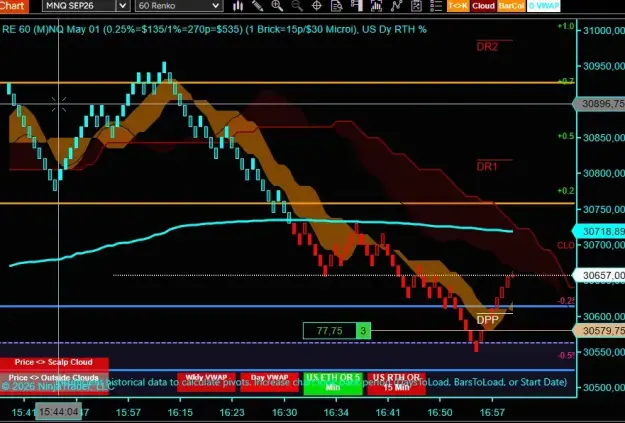Screen dimensions: 625x423
Task: Click the -0.25 percent level label
Action: click(566, 301)
